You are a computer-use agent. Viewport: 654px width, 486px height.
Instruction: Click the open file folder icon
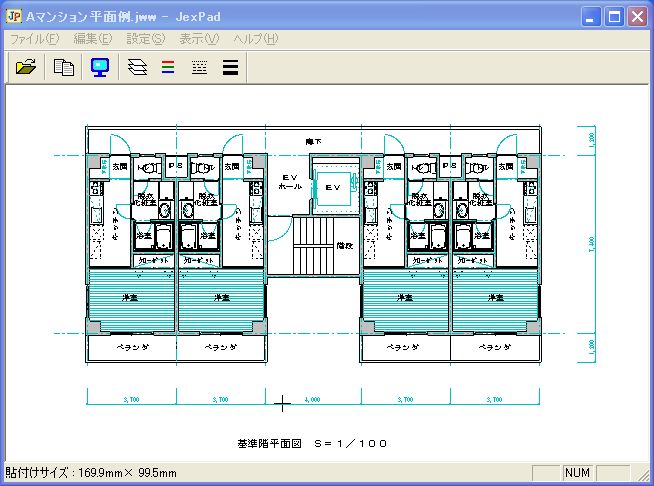pos(26,67)
